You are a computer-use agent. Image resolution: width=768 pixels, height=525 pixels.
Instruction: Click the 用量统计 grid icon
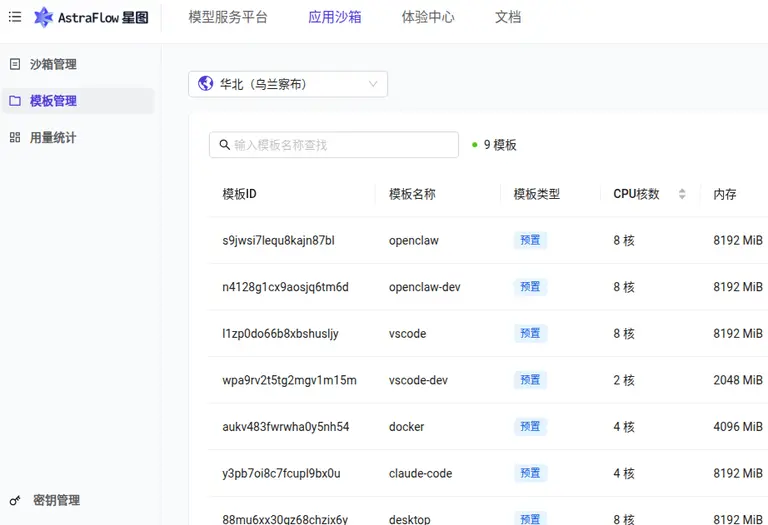[15, 138]
